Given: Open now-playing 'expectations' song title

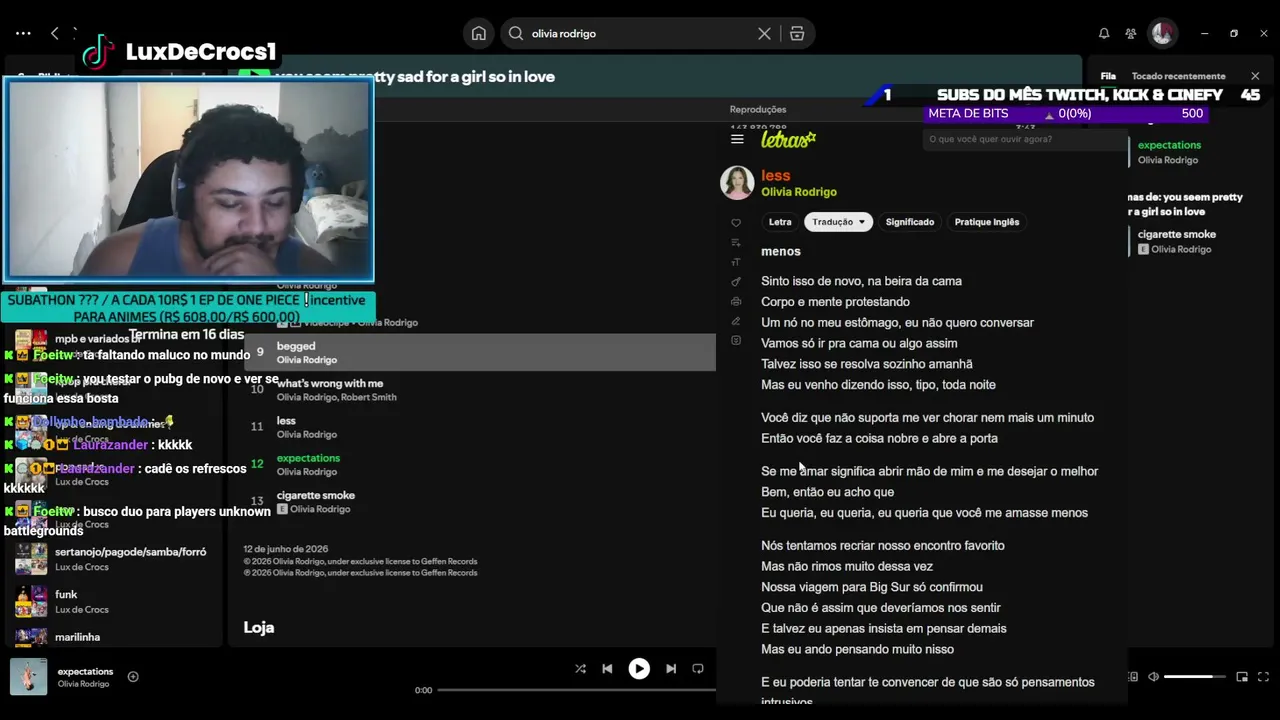Looking at the screenshot, I should (x=85, y=671).
